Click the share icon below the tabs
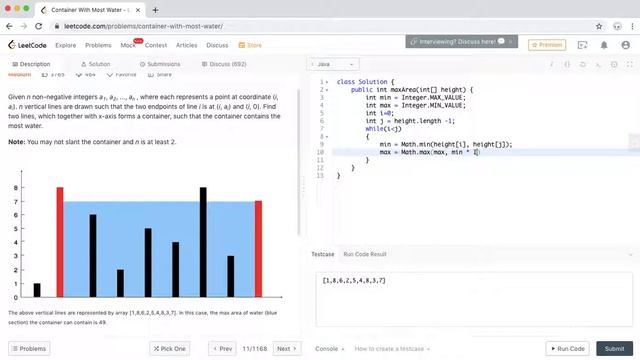Screen dimensions: 640x360 tap(160, 75)
